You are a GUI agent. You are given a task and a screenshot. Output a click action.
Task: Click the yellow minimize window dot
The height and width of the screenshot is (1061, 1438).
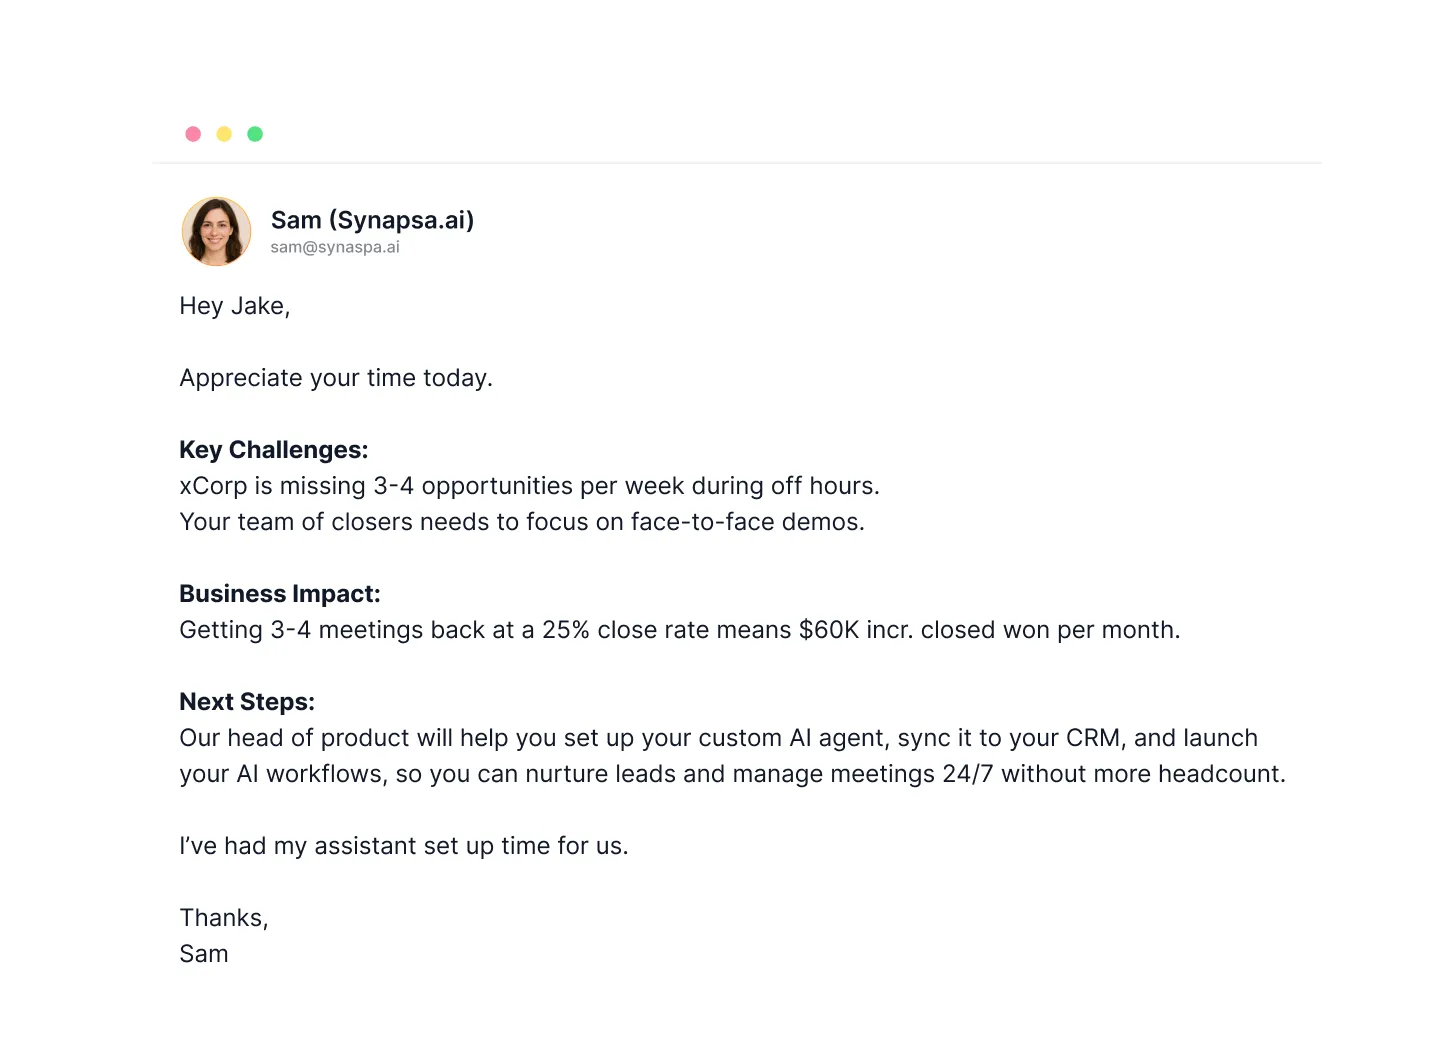pos(224,134)
